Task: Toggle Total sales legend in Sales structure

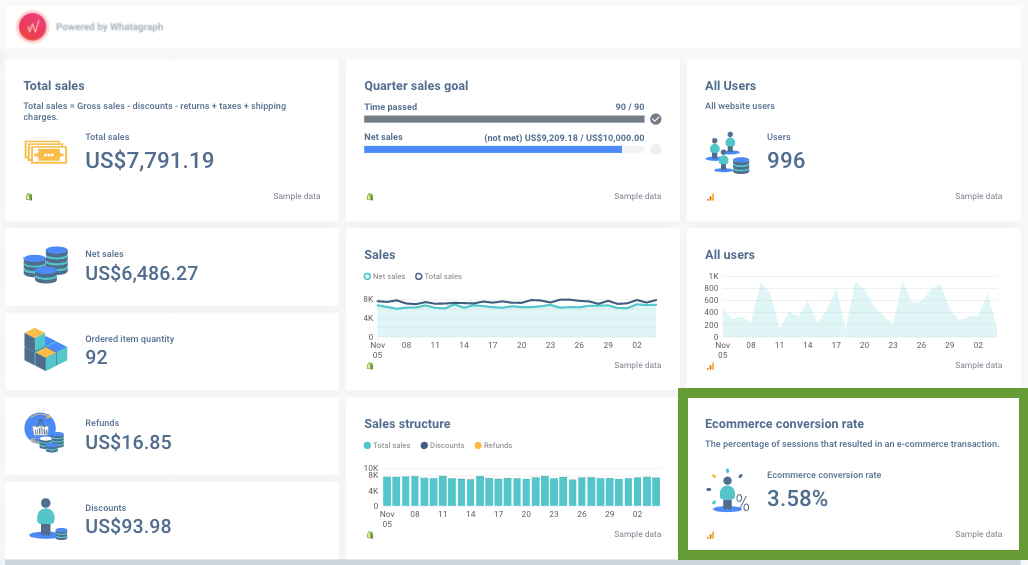Action: 387,446
